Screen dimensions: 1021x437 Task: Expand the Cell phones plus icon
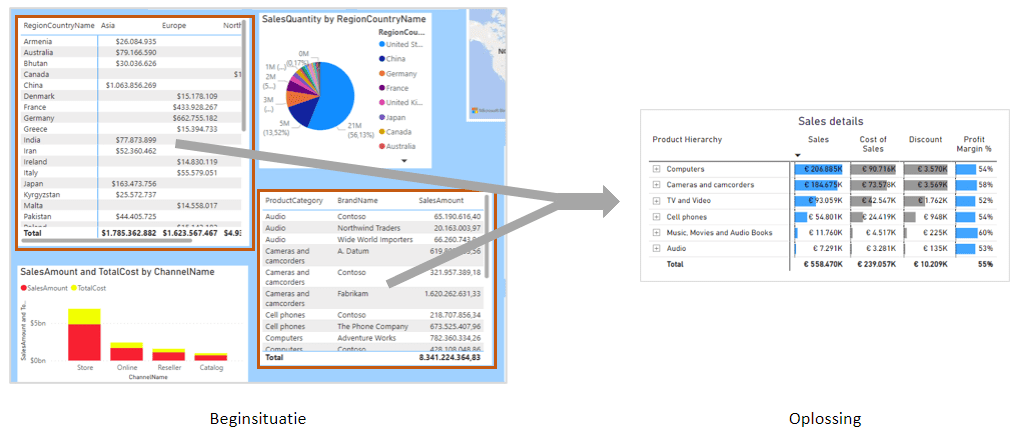(x=656, y=217)
